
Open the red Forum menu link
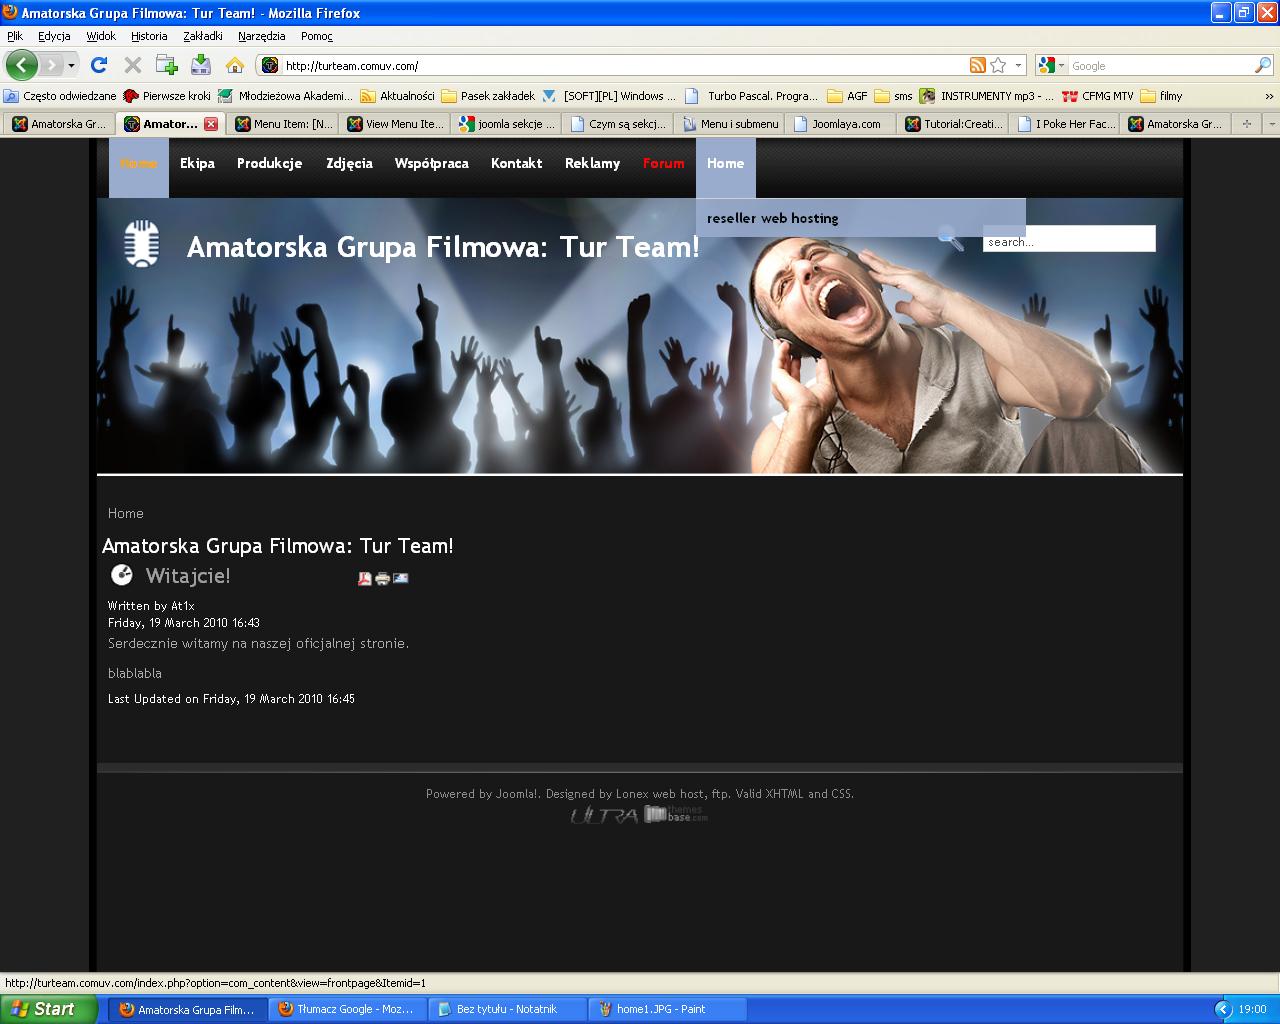point(663,163)
